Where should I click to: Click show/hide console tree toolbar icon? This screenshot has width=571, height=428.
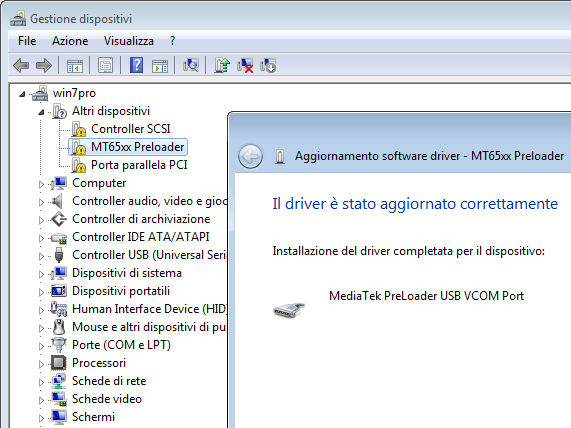75,66
